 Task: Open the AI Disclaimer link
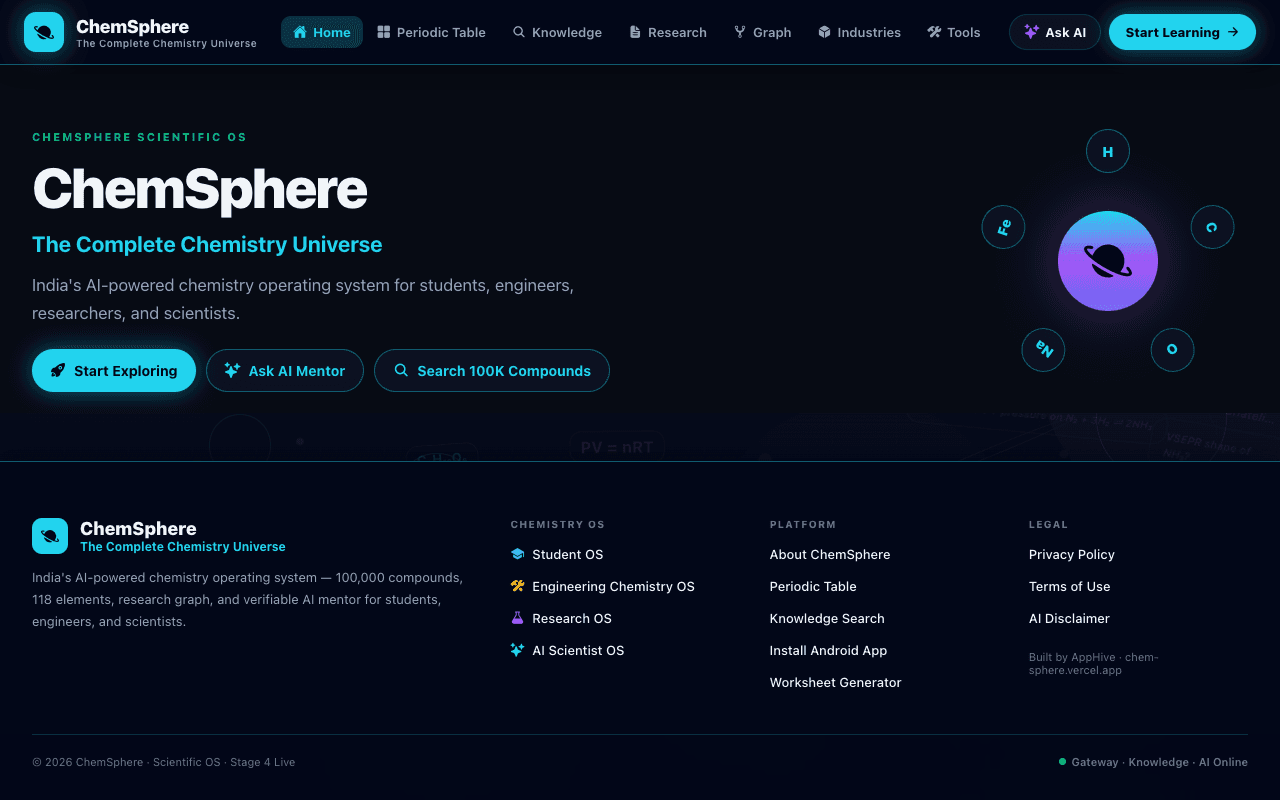1069,618
